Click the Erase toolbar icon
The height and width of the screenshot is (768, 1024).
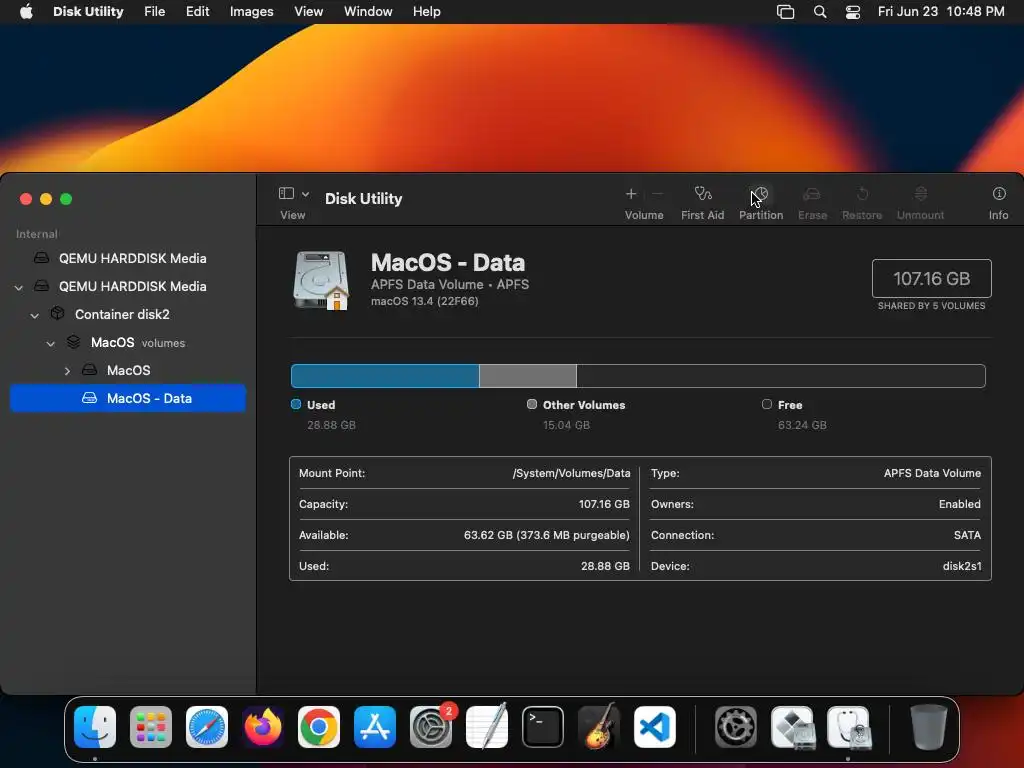tap(812, 194)
